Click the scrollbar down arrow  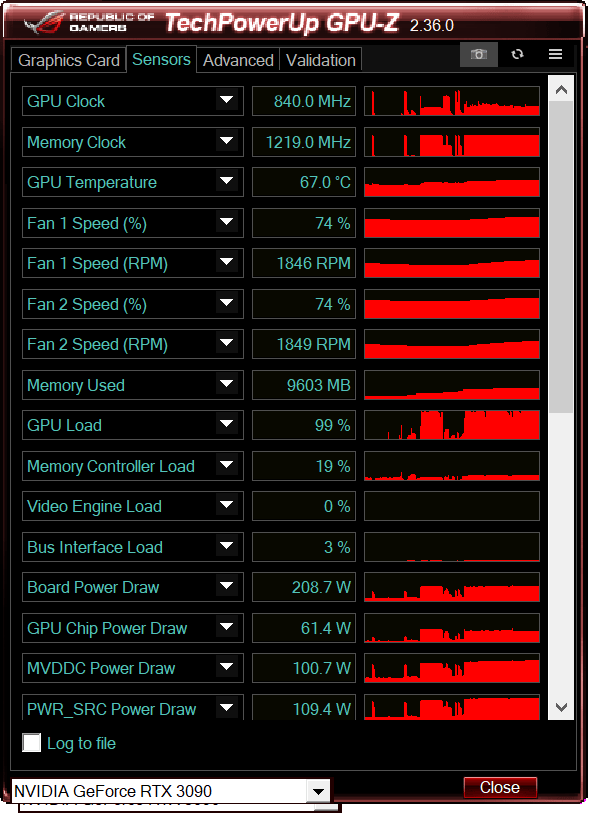(x=561, y=707)
